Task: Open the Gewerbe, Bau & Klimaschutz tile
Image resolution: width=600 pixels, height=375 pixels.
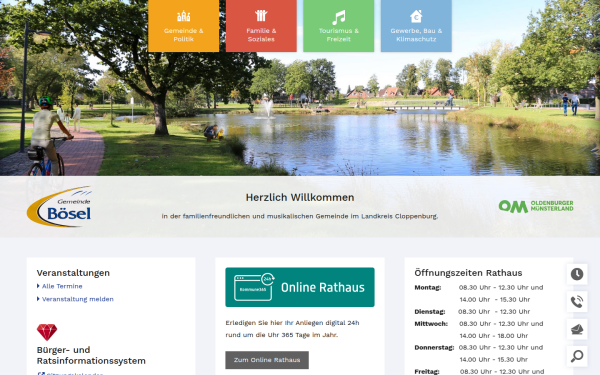Action: click(x=416, y=26)
